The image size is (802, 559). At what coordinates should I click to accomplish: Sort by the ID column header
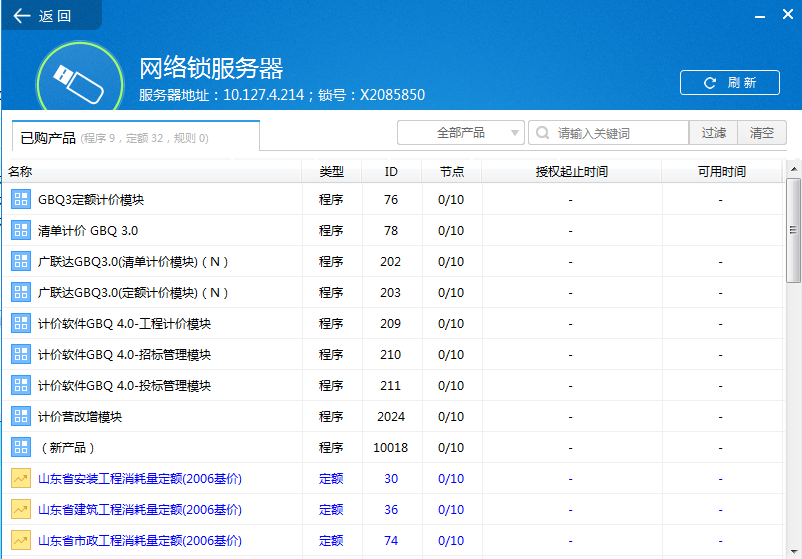pos(391,172)
